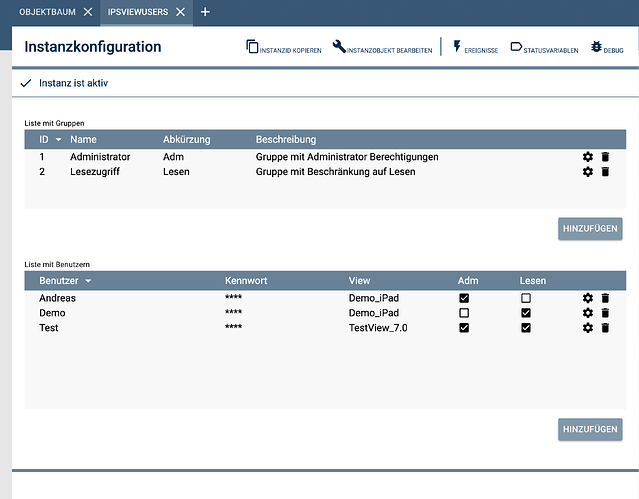This screenshot has height=499, width=639.
Task: Click the Name column header
Action: coord(83,139)
